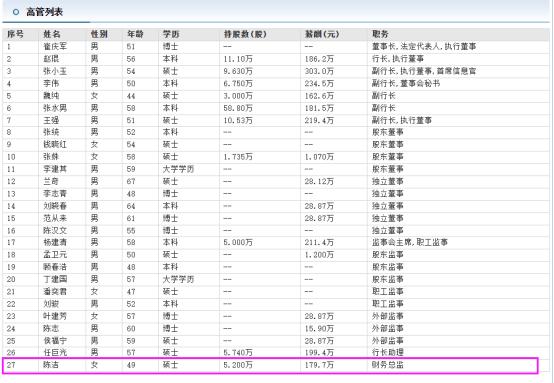
Task: Click the 序号 column header
Action: click(x=16, y=34)
